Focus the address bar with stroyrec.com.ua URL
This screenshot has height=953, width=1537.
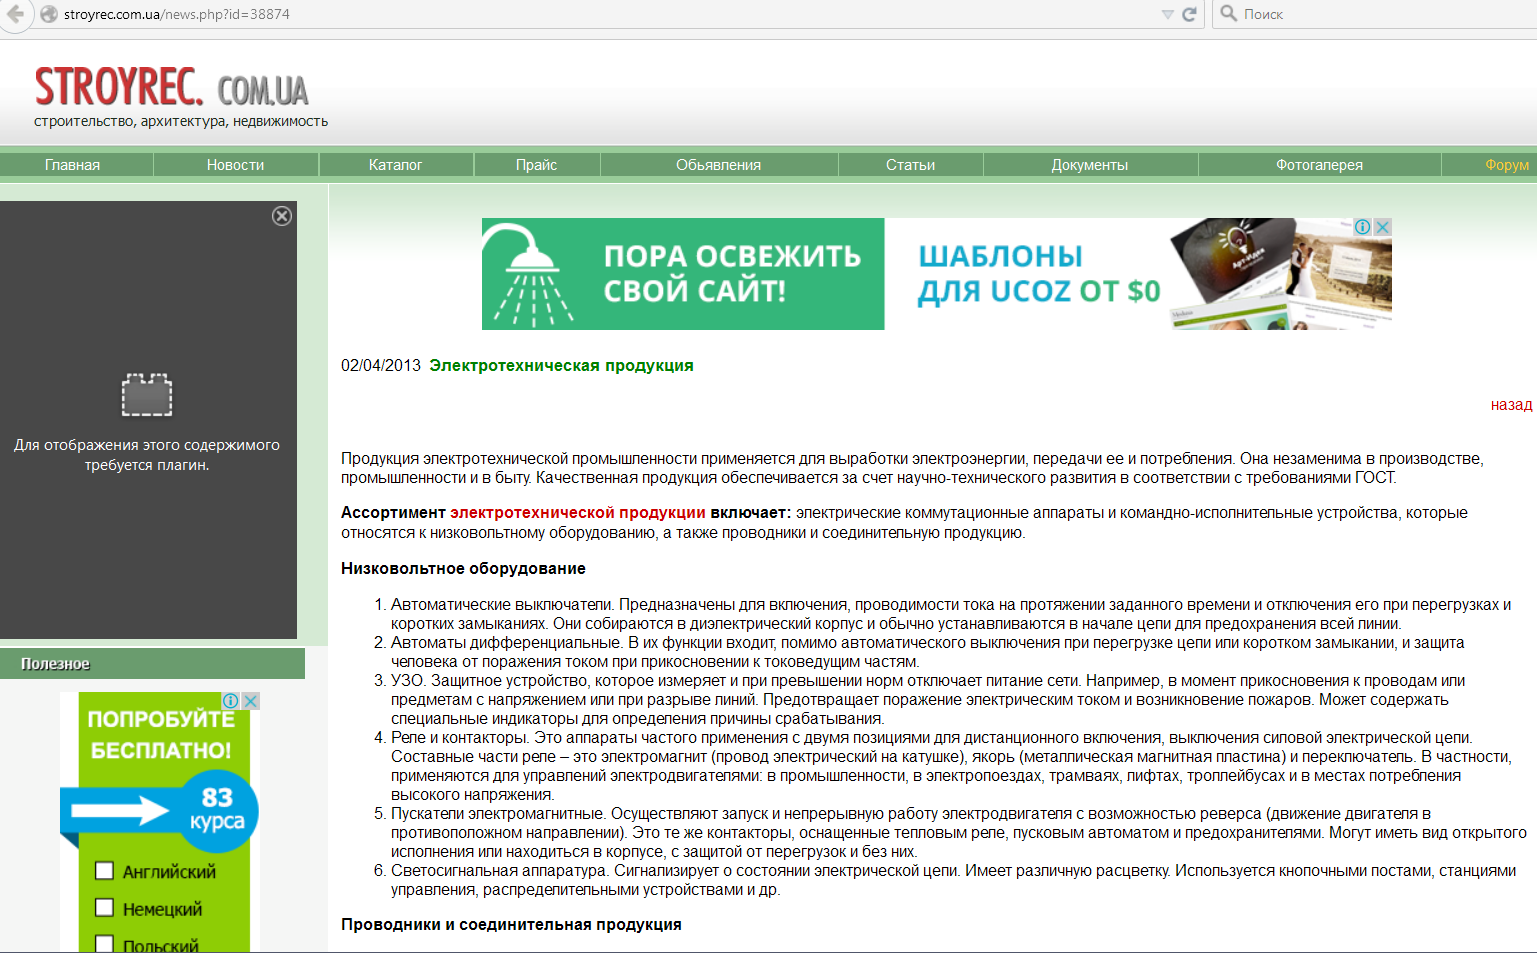coord(600,14)
